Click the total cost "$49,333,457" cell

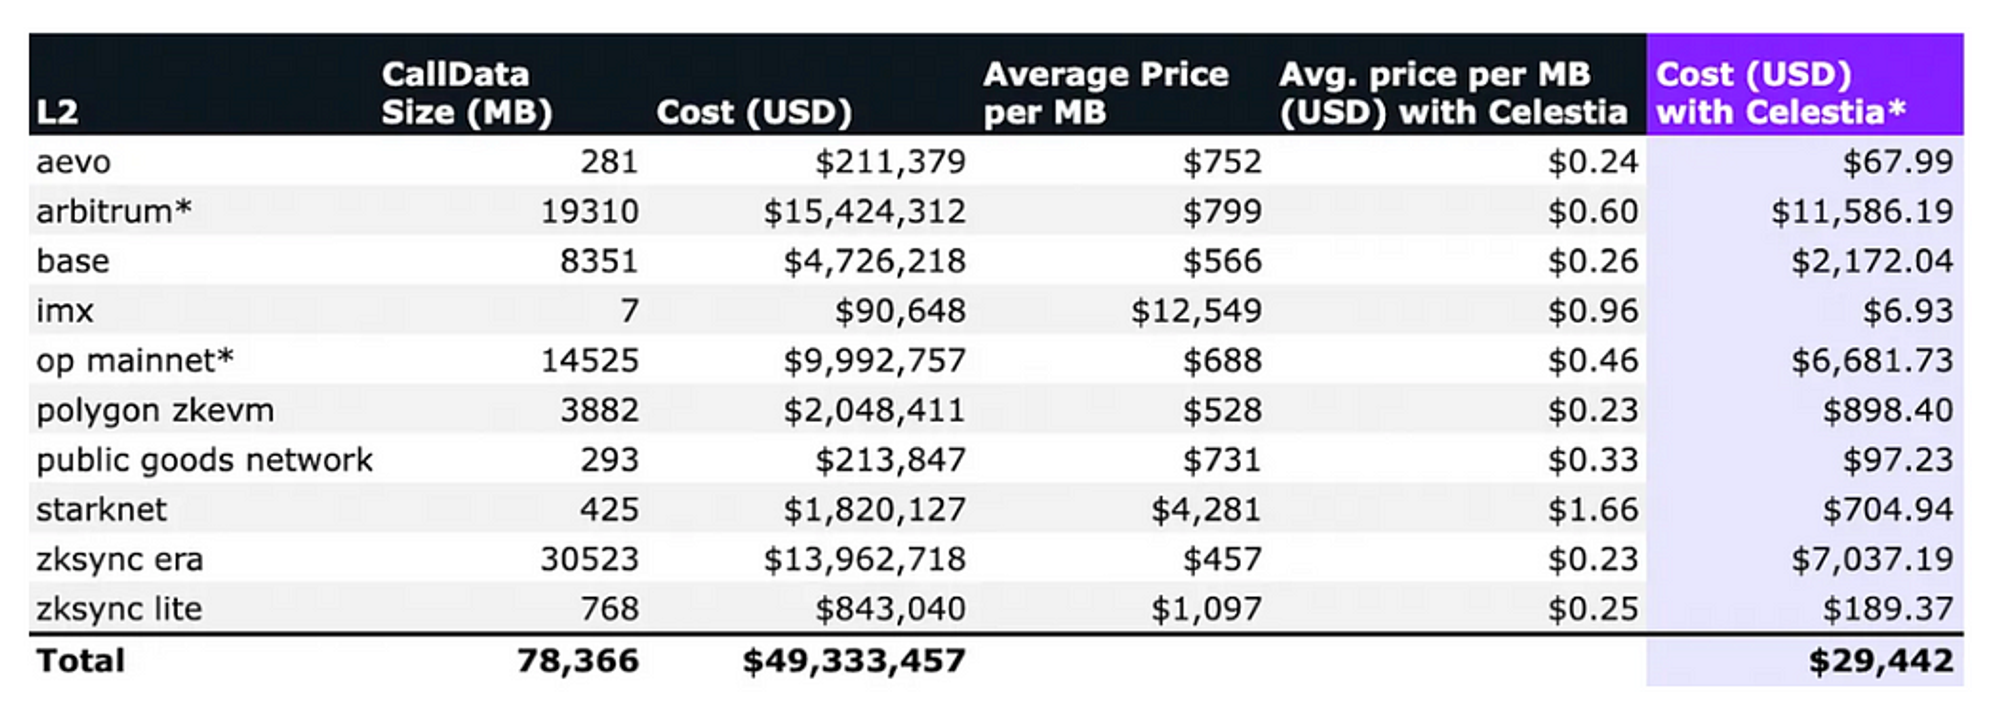click(853, 661)
